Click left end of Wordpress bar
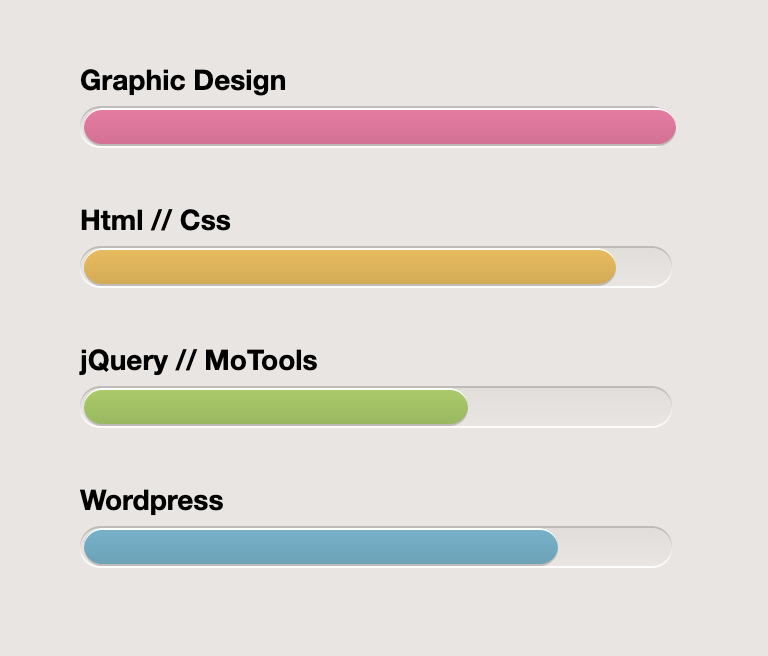Screen dimensions: 768x656 pos(95,547)
